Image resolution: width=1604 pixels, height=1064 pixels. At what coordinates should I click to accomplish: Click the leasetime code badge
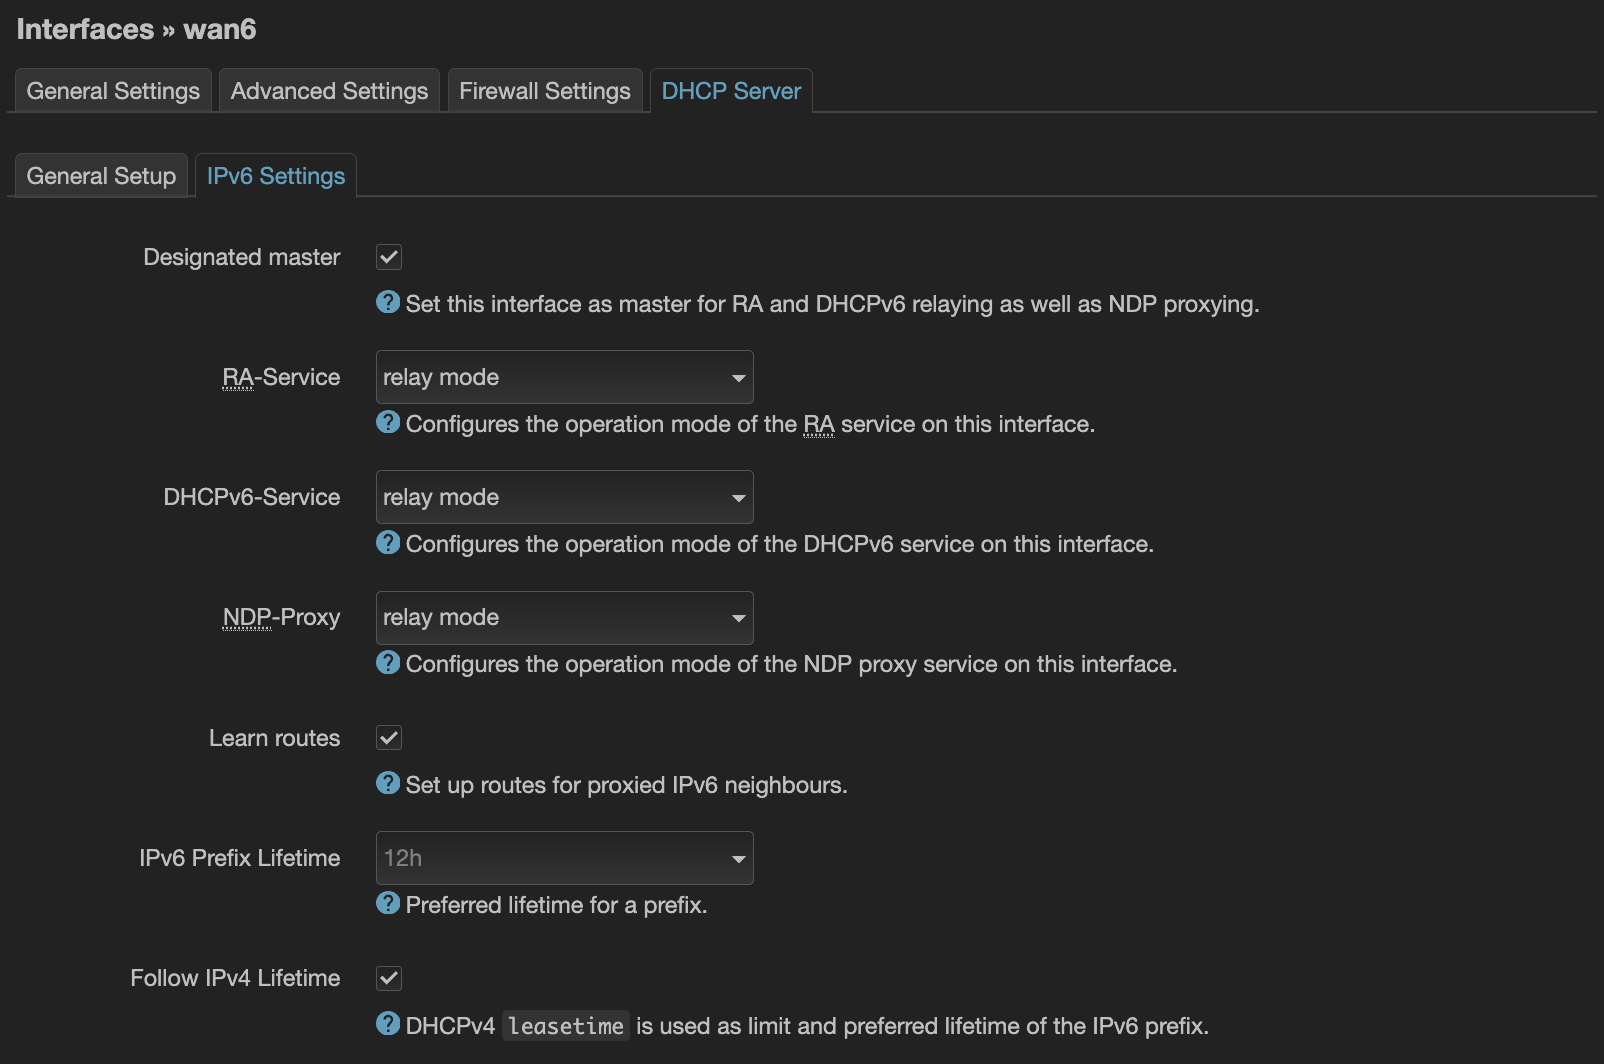[x=565, y=1025]
